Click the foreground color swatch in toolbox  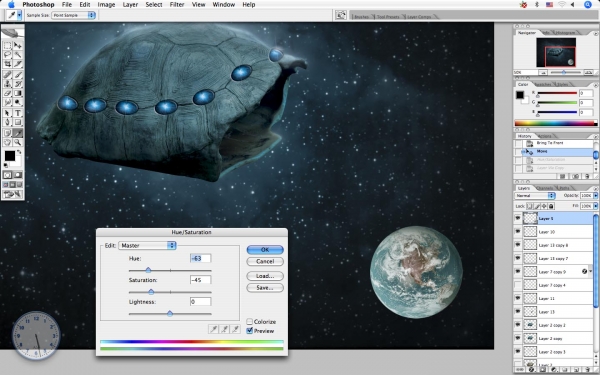point(10,156)
